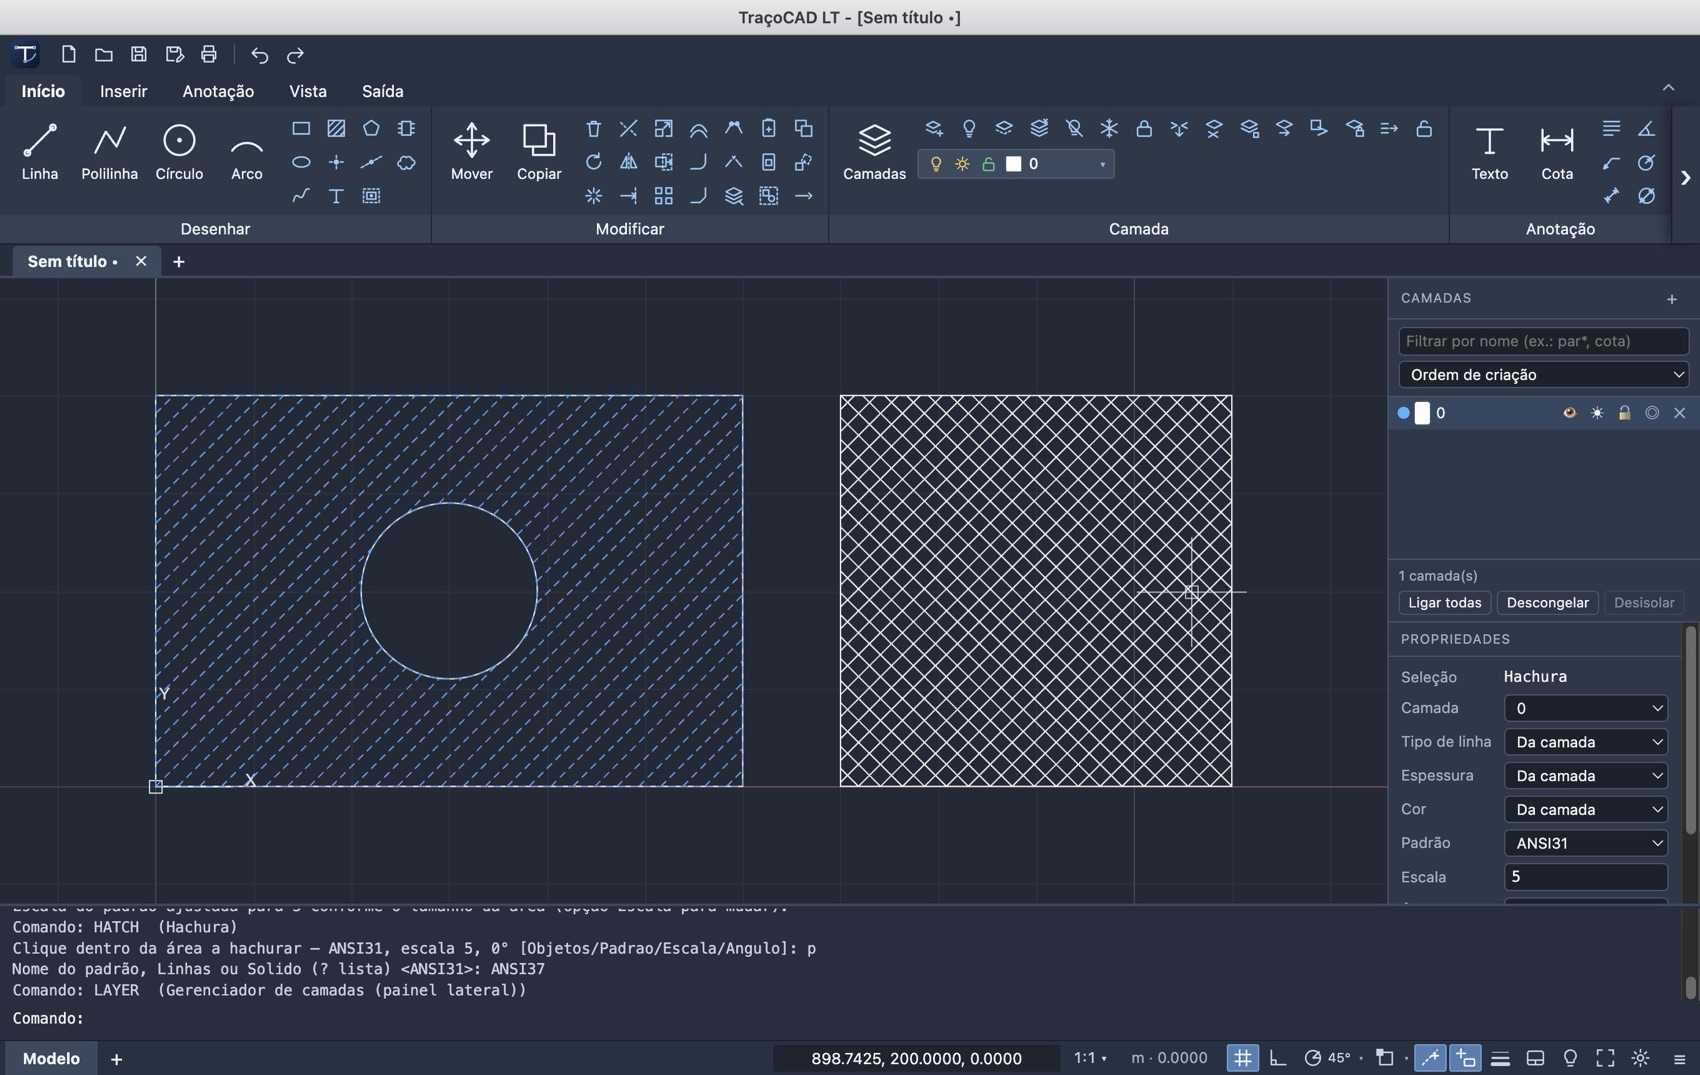Select the Cota dimension tool
1700x1075 pixels.
click(x=1556, y=152)
